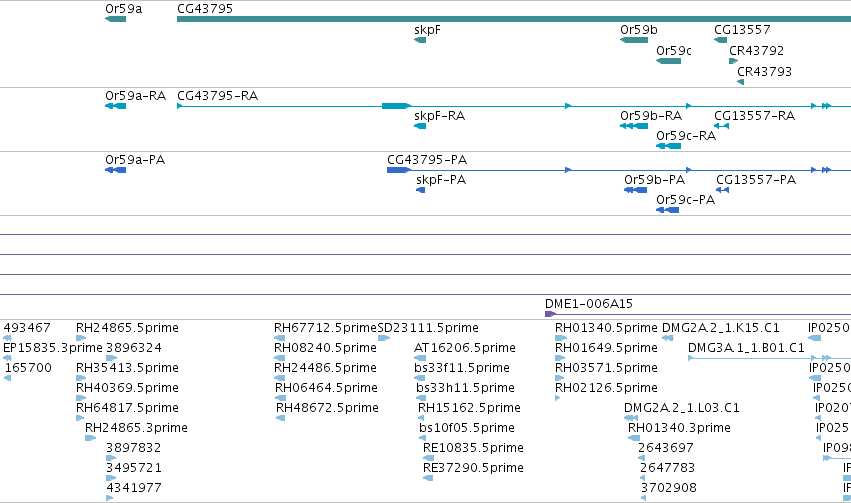Select the bs10f05.5prime EST label

(467, 428)
